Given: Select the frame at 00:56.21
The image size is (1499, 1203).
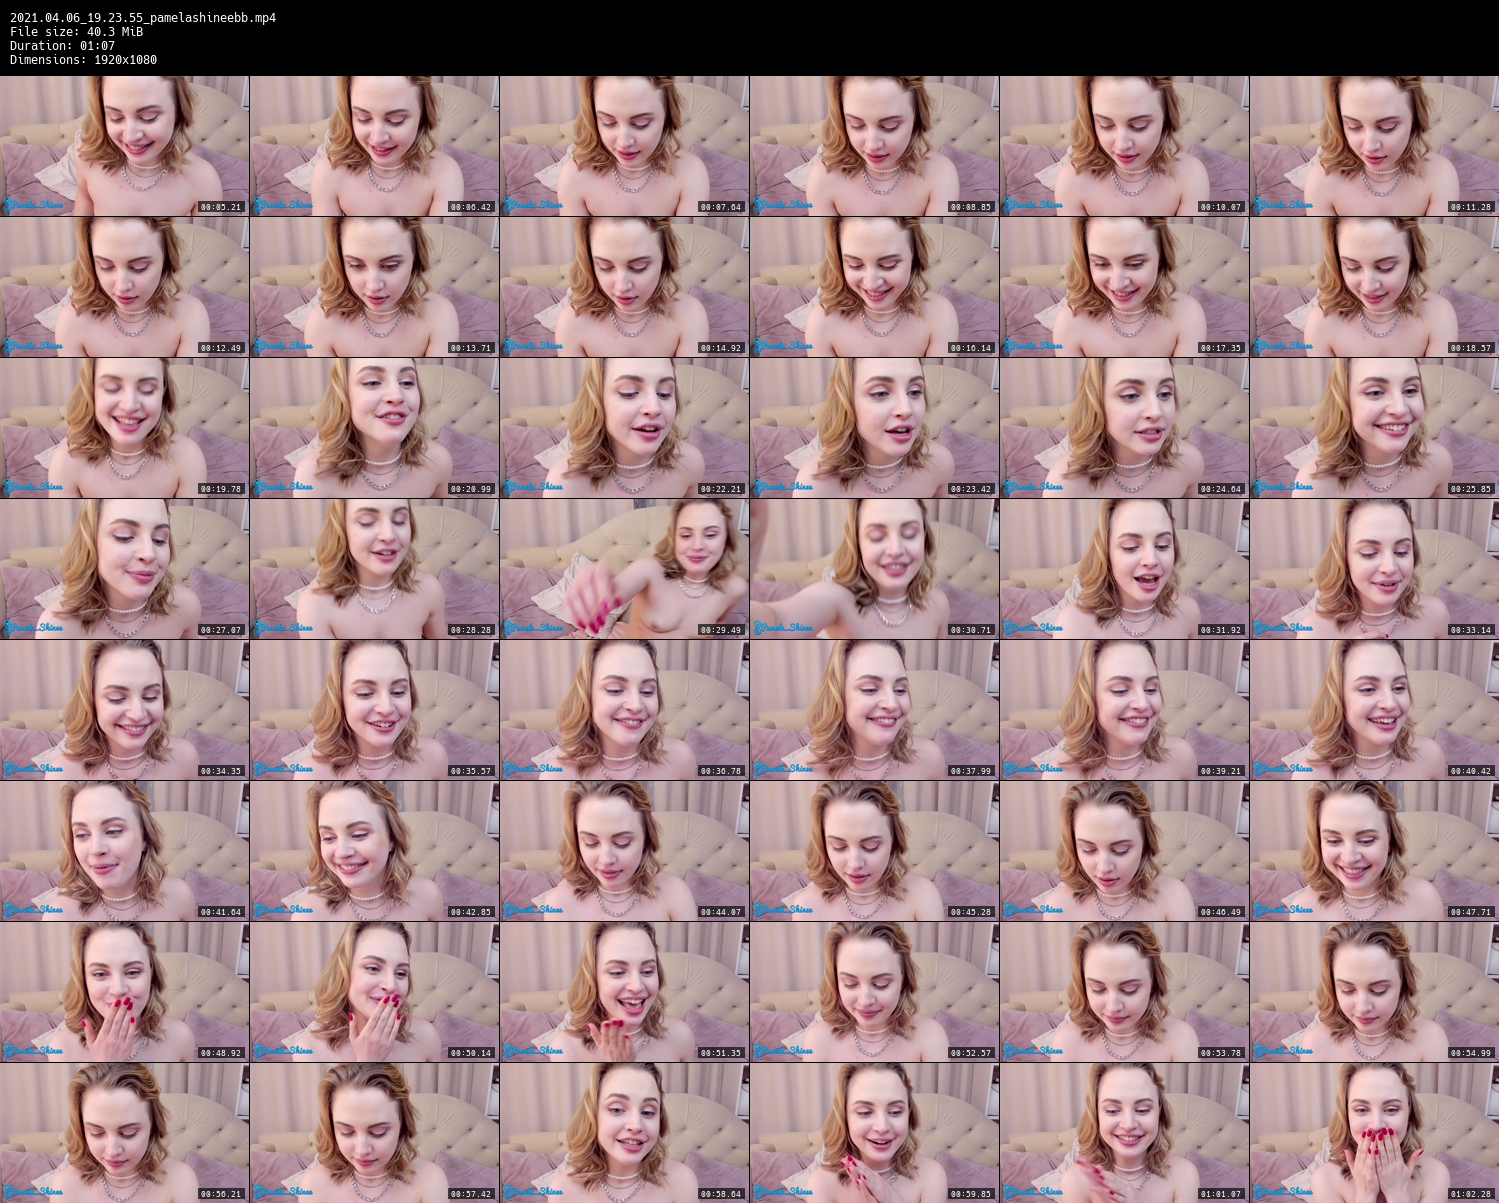Looking at the screenshot, I should click(124, 1133).
